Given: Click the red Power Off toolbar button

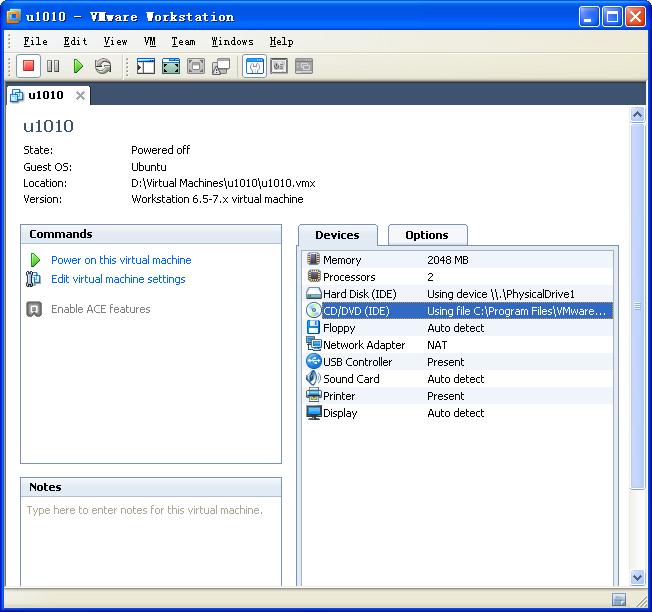Looking at the screenshot, I should pyautogui.click(x=28, y=66).
